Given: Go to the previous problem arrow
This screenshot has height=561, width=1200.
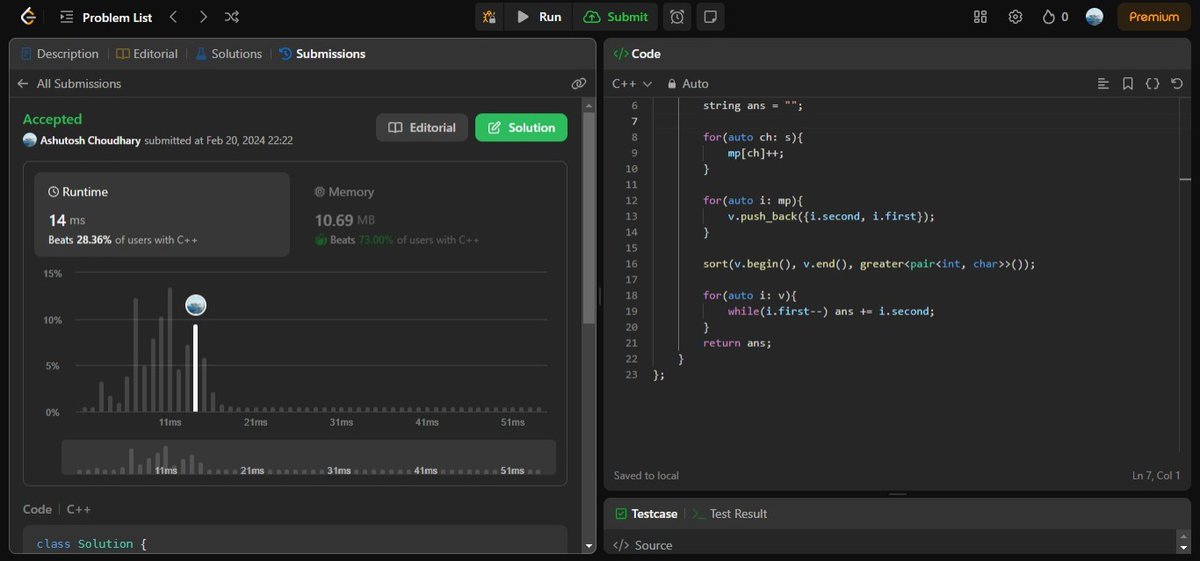Looking at the screenshot, I should [x=173, y=17].
